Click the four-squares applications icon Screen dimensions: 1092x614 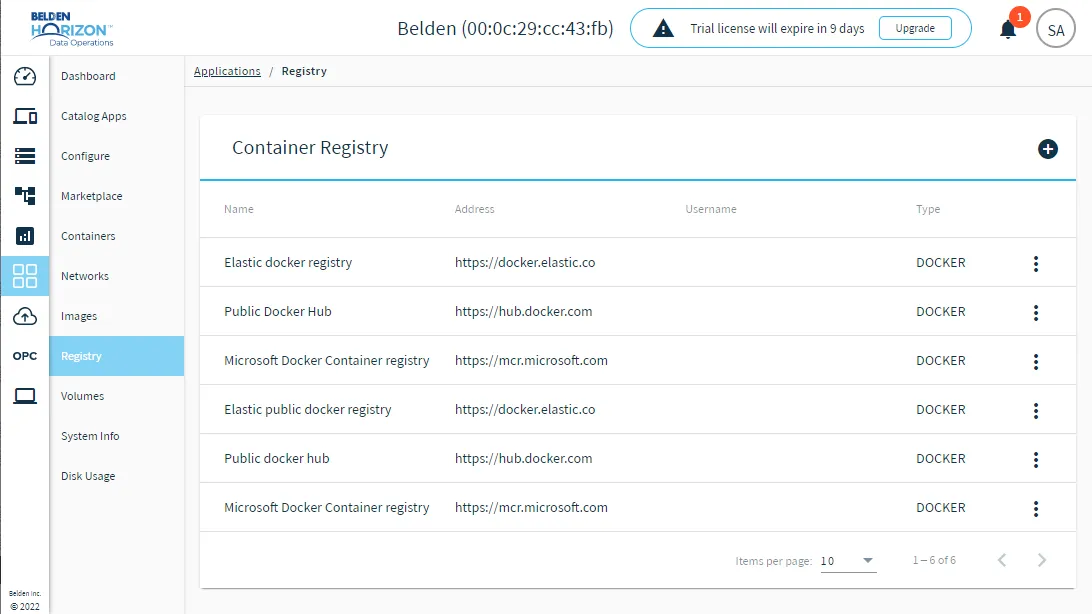(25, 276)
